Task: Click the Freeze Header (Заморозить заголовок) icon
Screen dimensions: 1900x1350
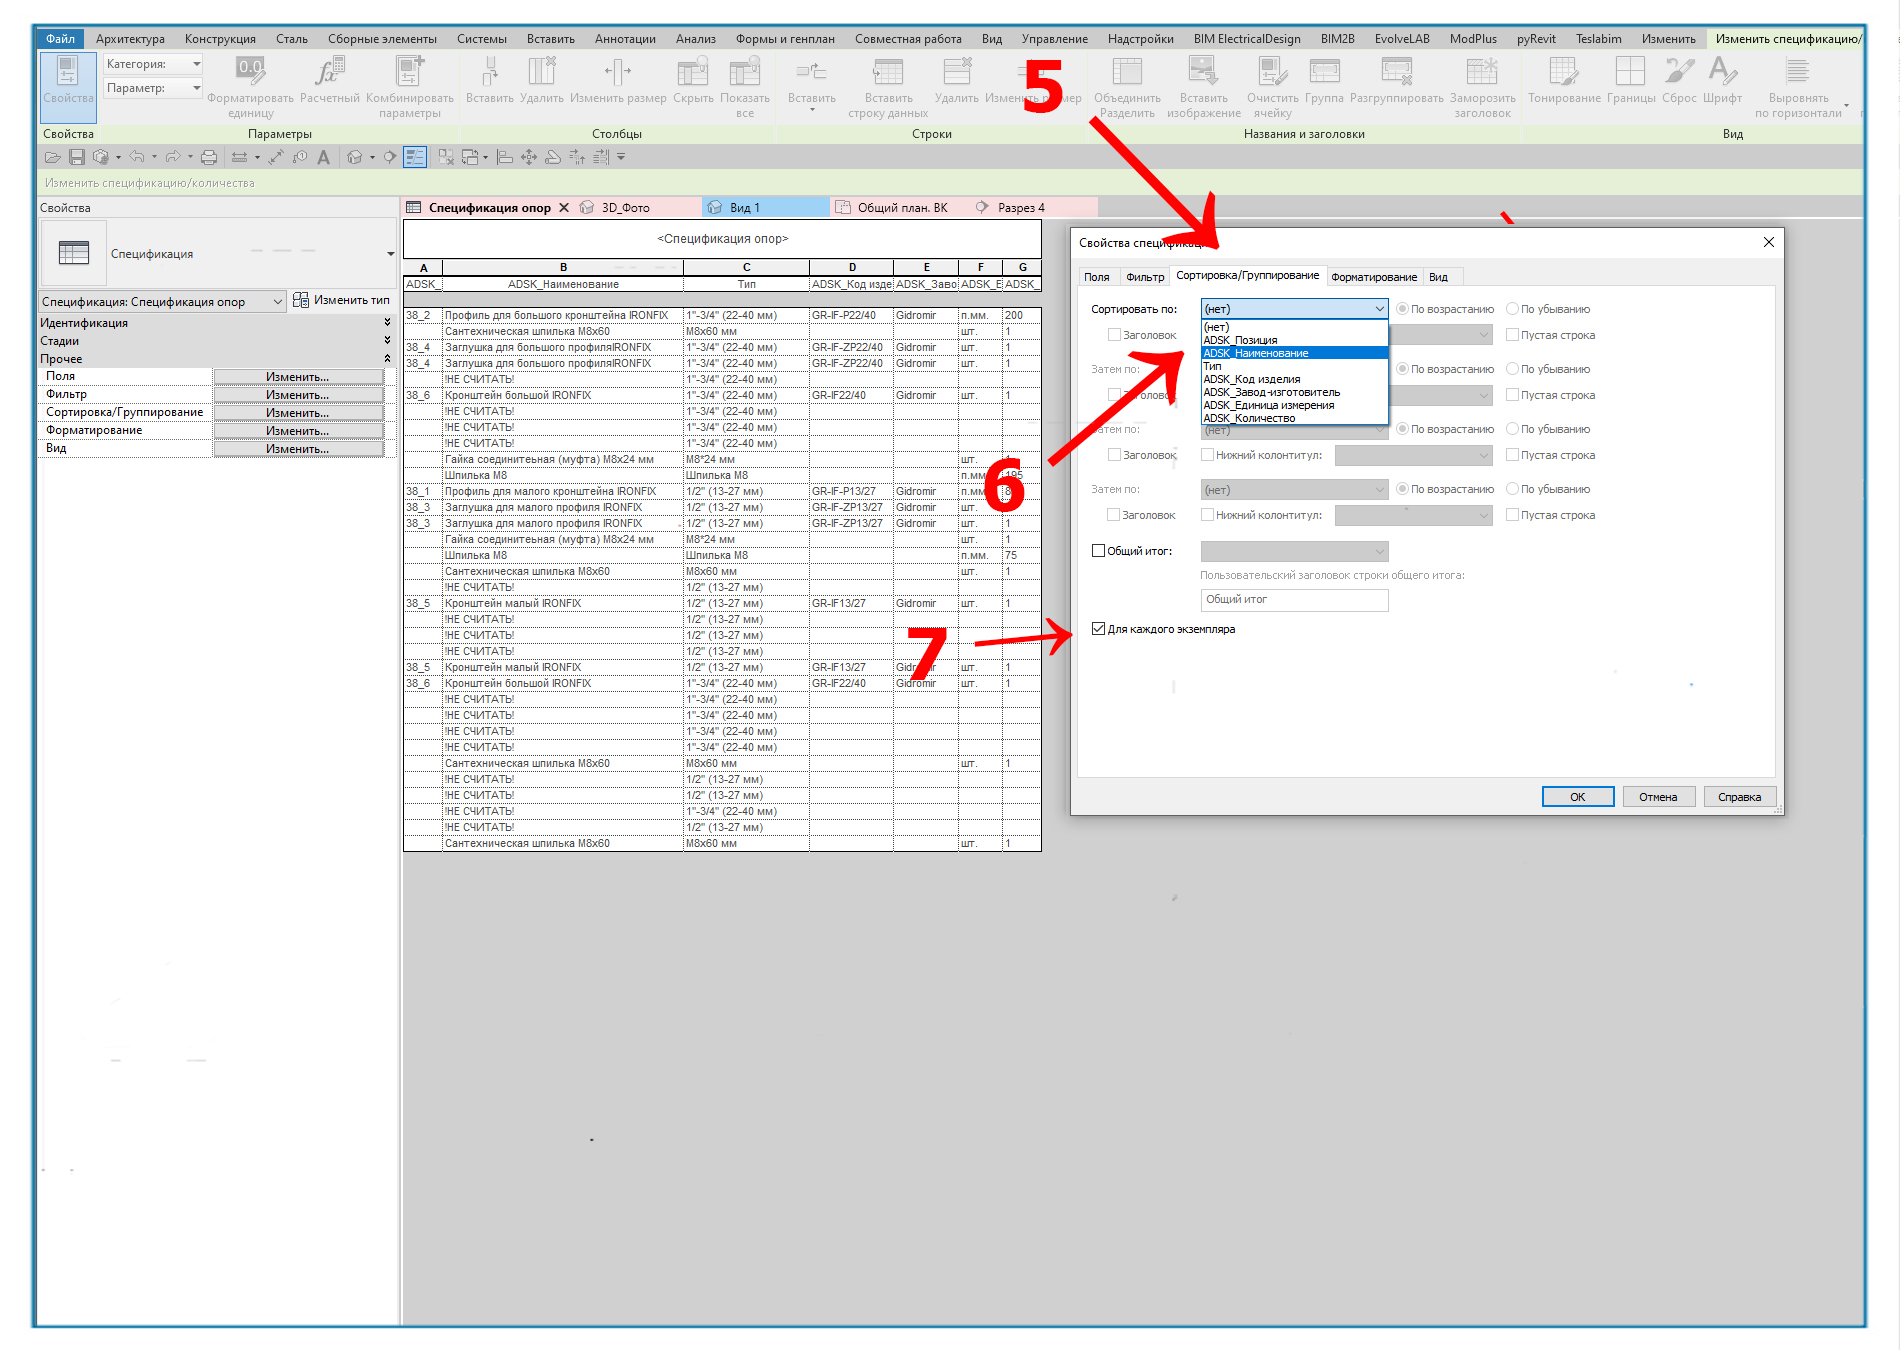Action: [1482, 72]
